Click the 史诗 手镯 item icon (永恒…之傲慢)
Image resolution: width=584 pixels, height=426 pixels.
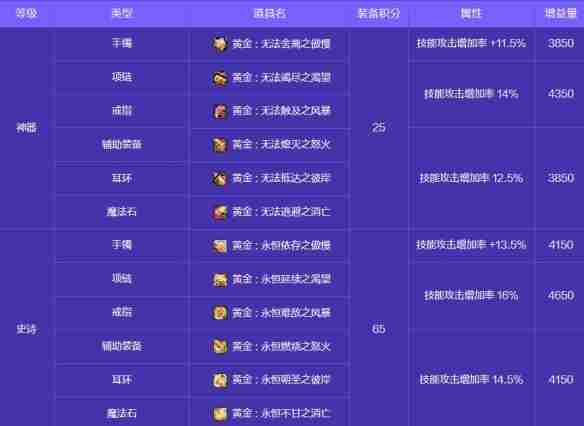click(x=220, y=246)
